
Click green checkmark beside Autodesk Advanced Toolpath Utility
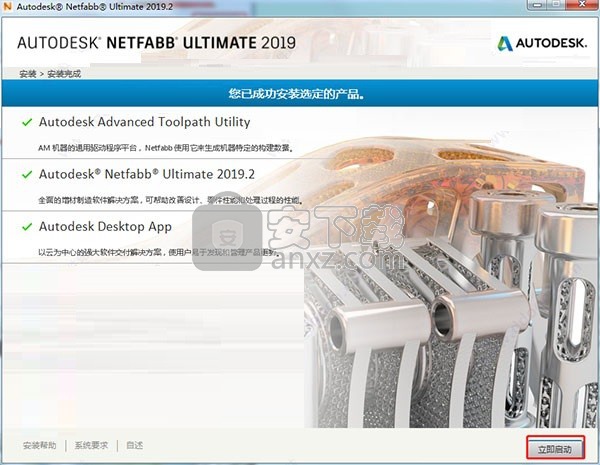click(27, 122)
